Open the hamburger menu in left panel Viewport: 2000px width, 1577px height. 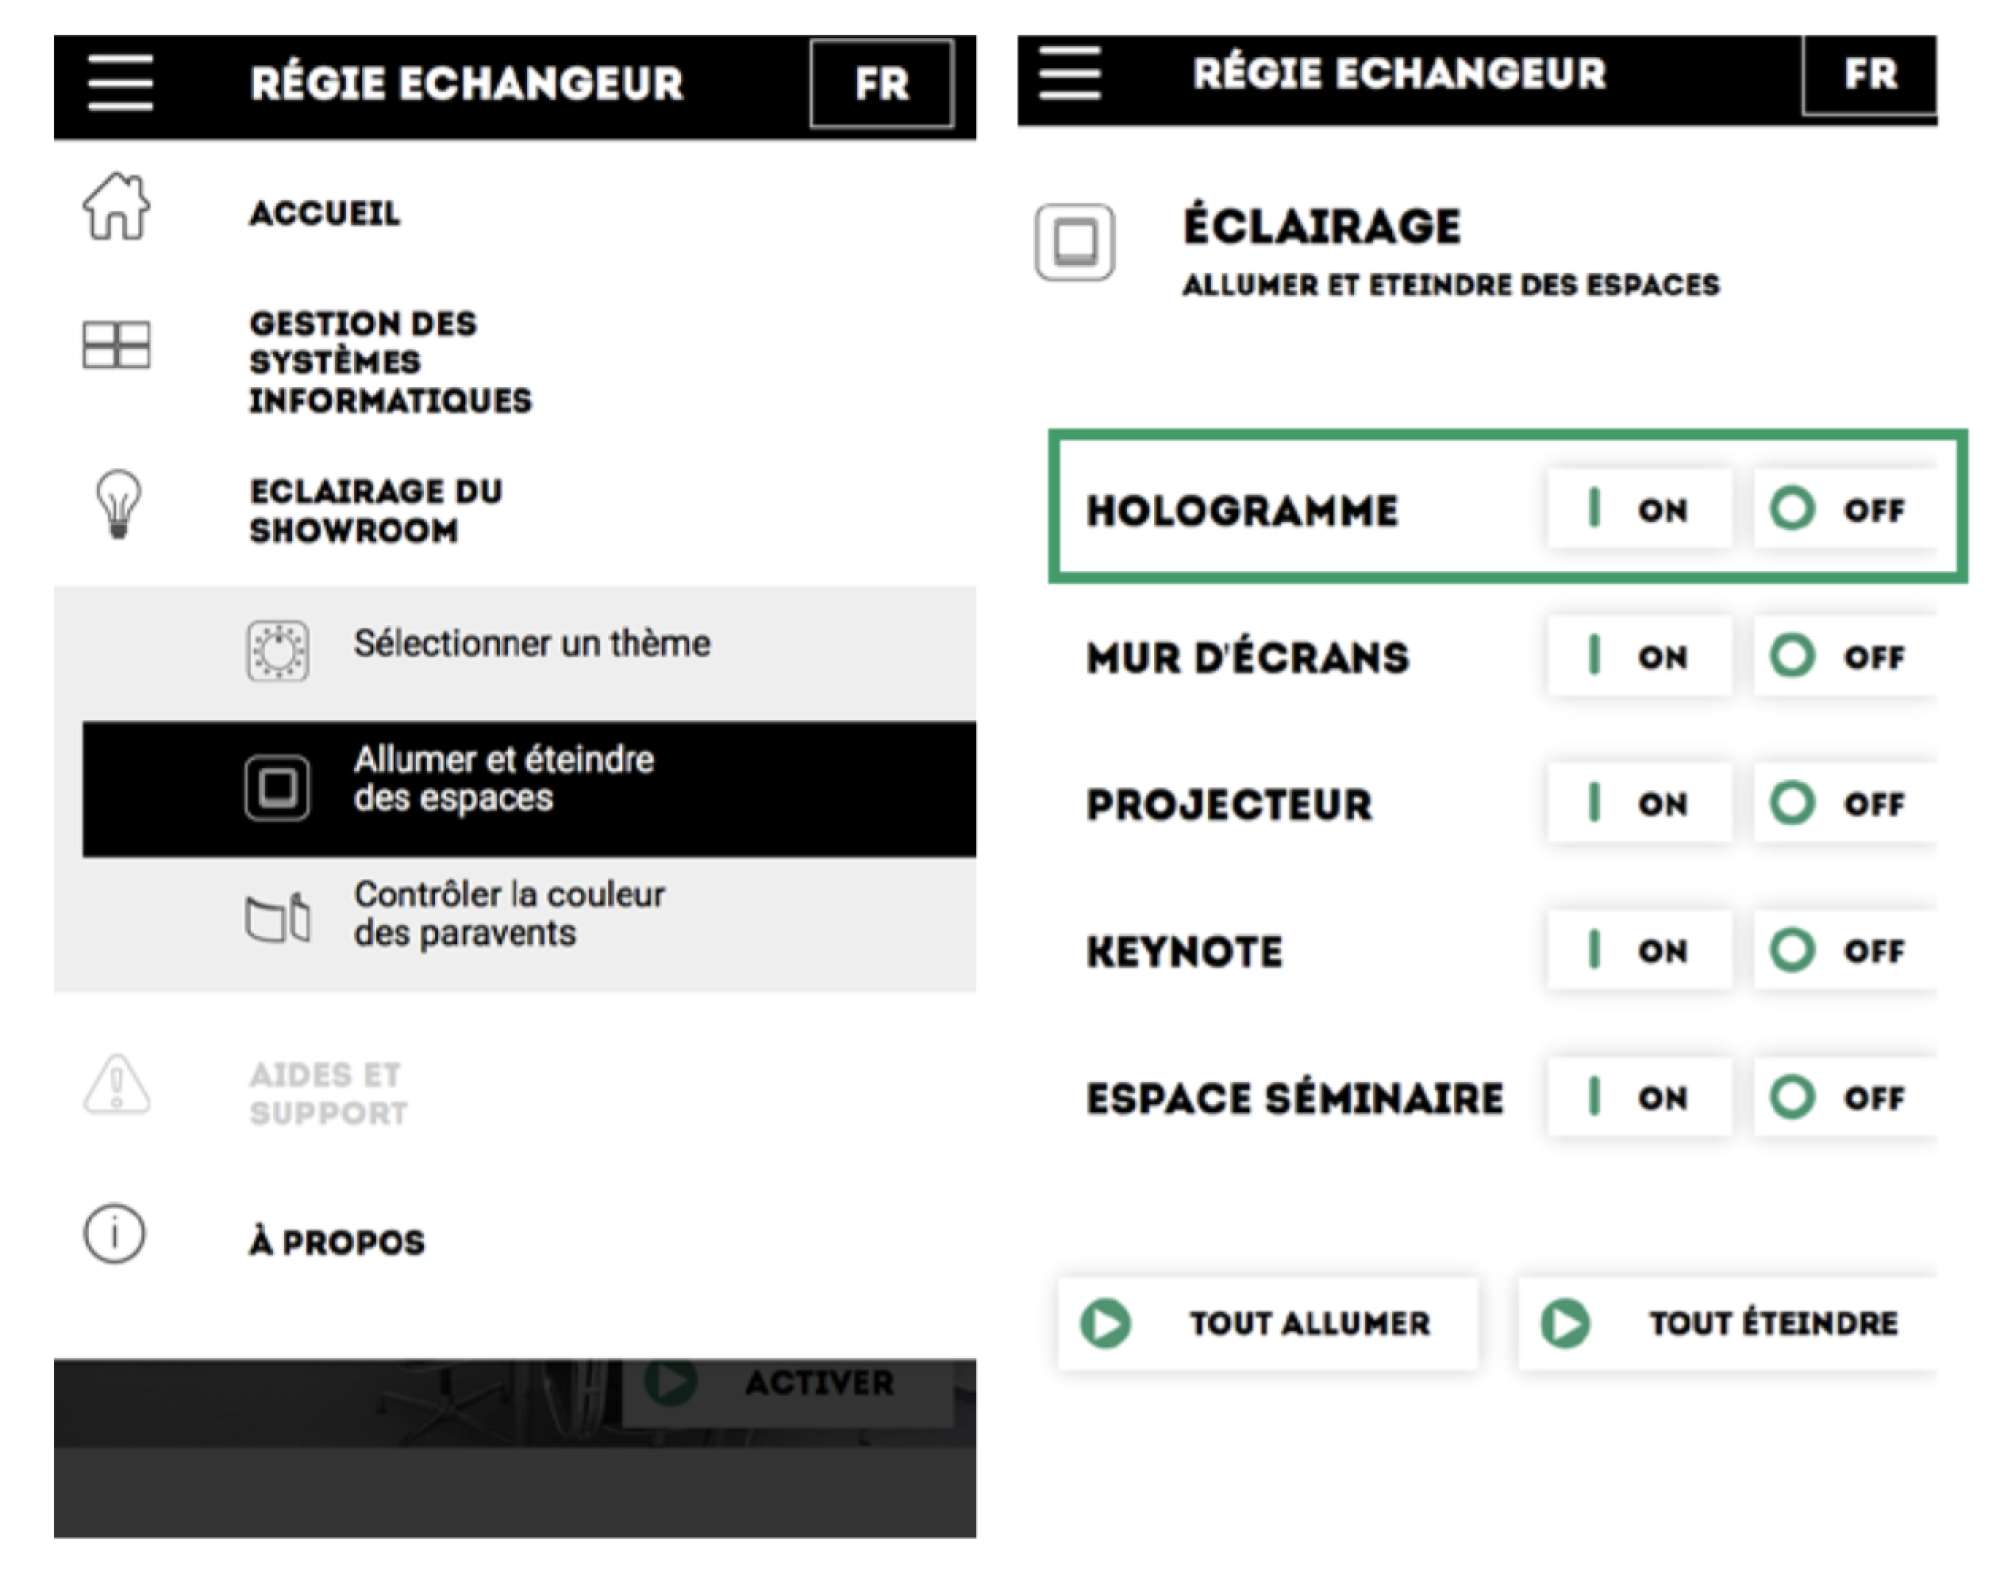[x=120, y=83]
